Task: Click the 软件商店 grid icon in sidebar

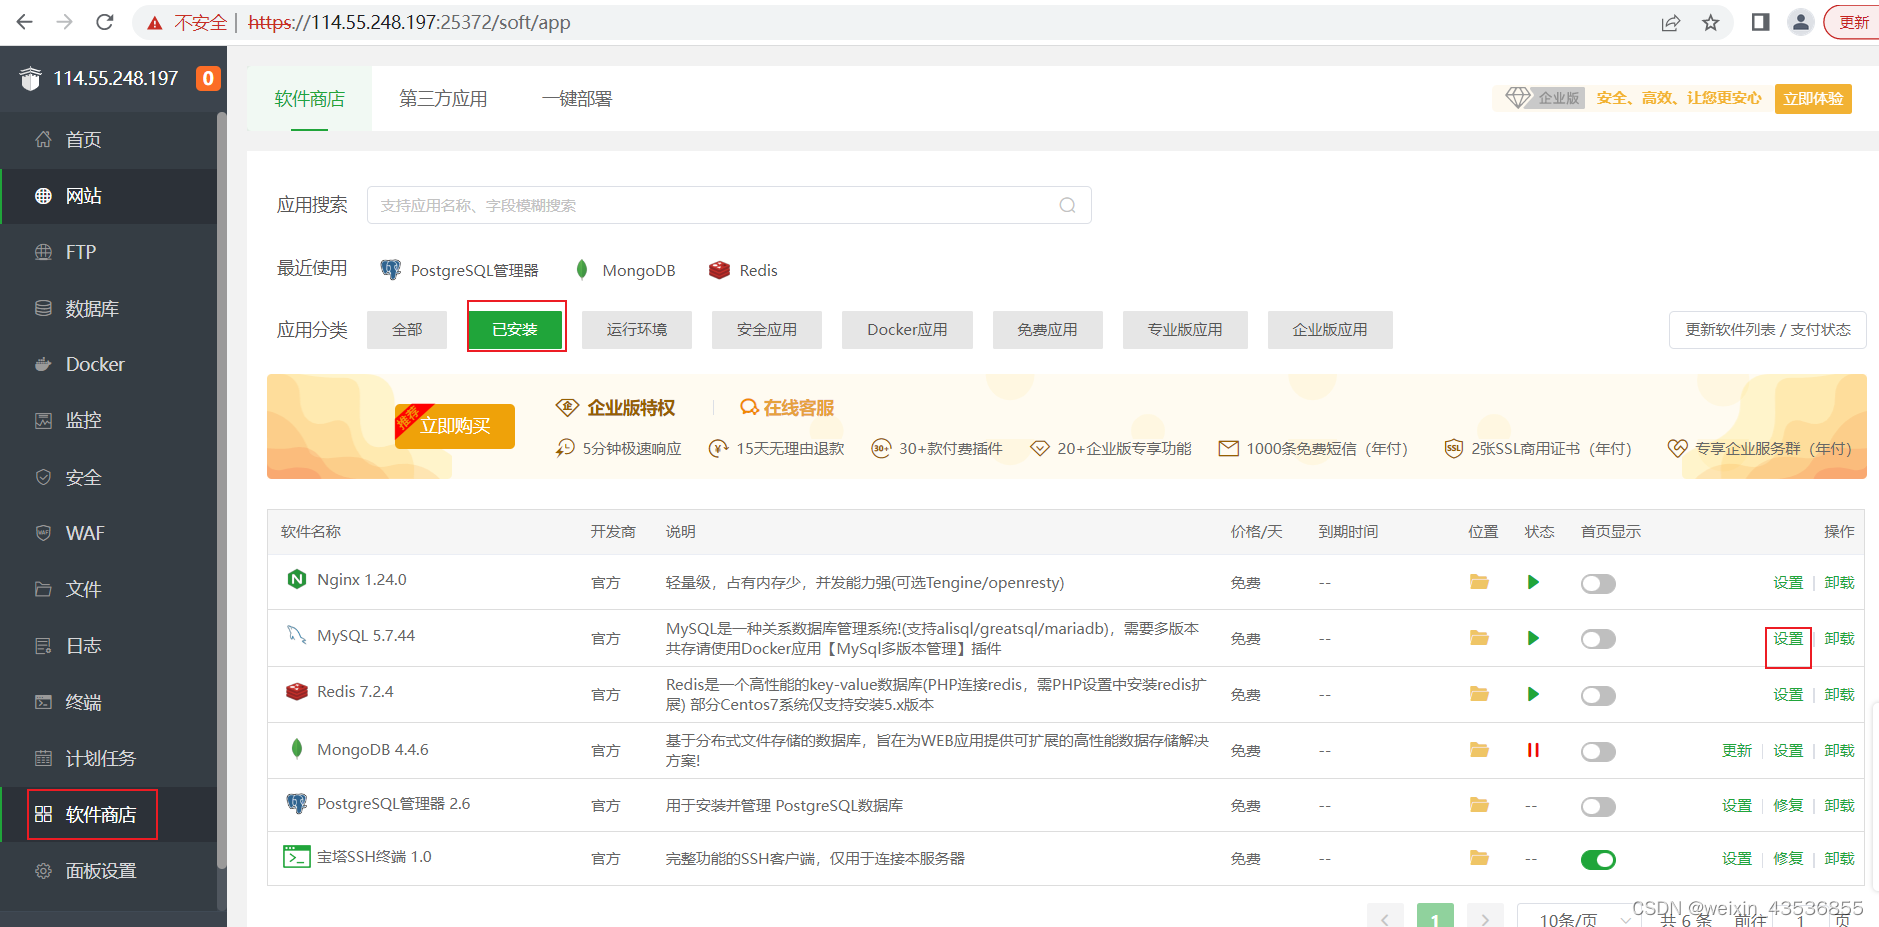Action: 43,814
